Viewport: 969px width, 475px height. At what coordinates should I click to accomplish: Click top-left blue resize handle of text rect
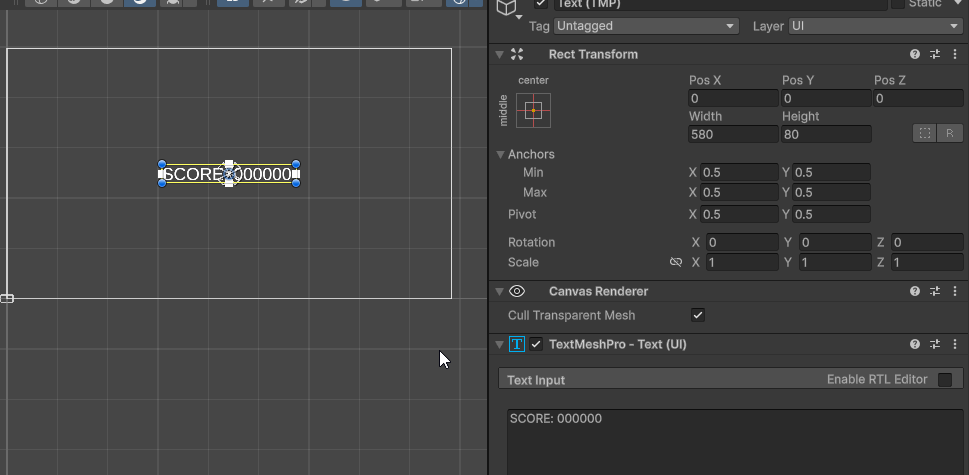[x=162, y=164]
